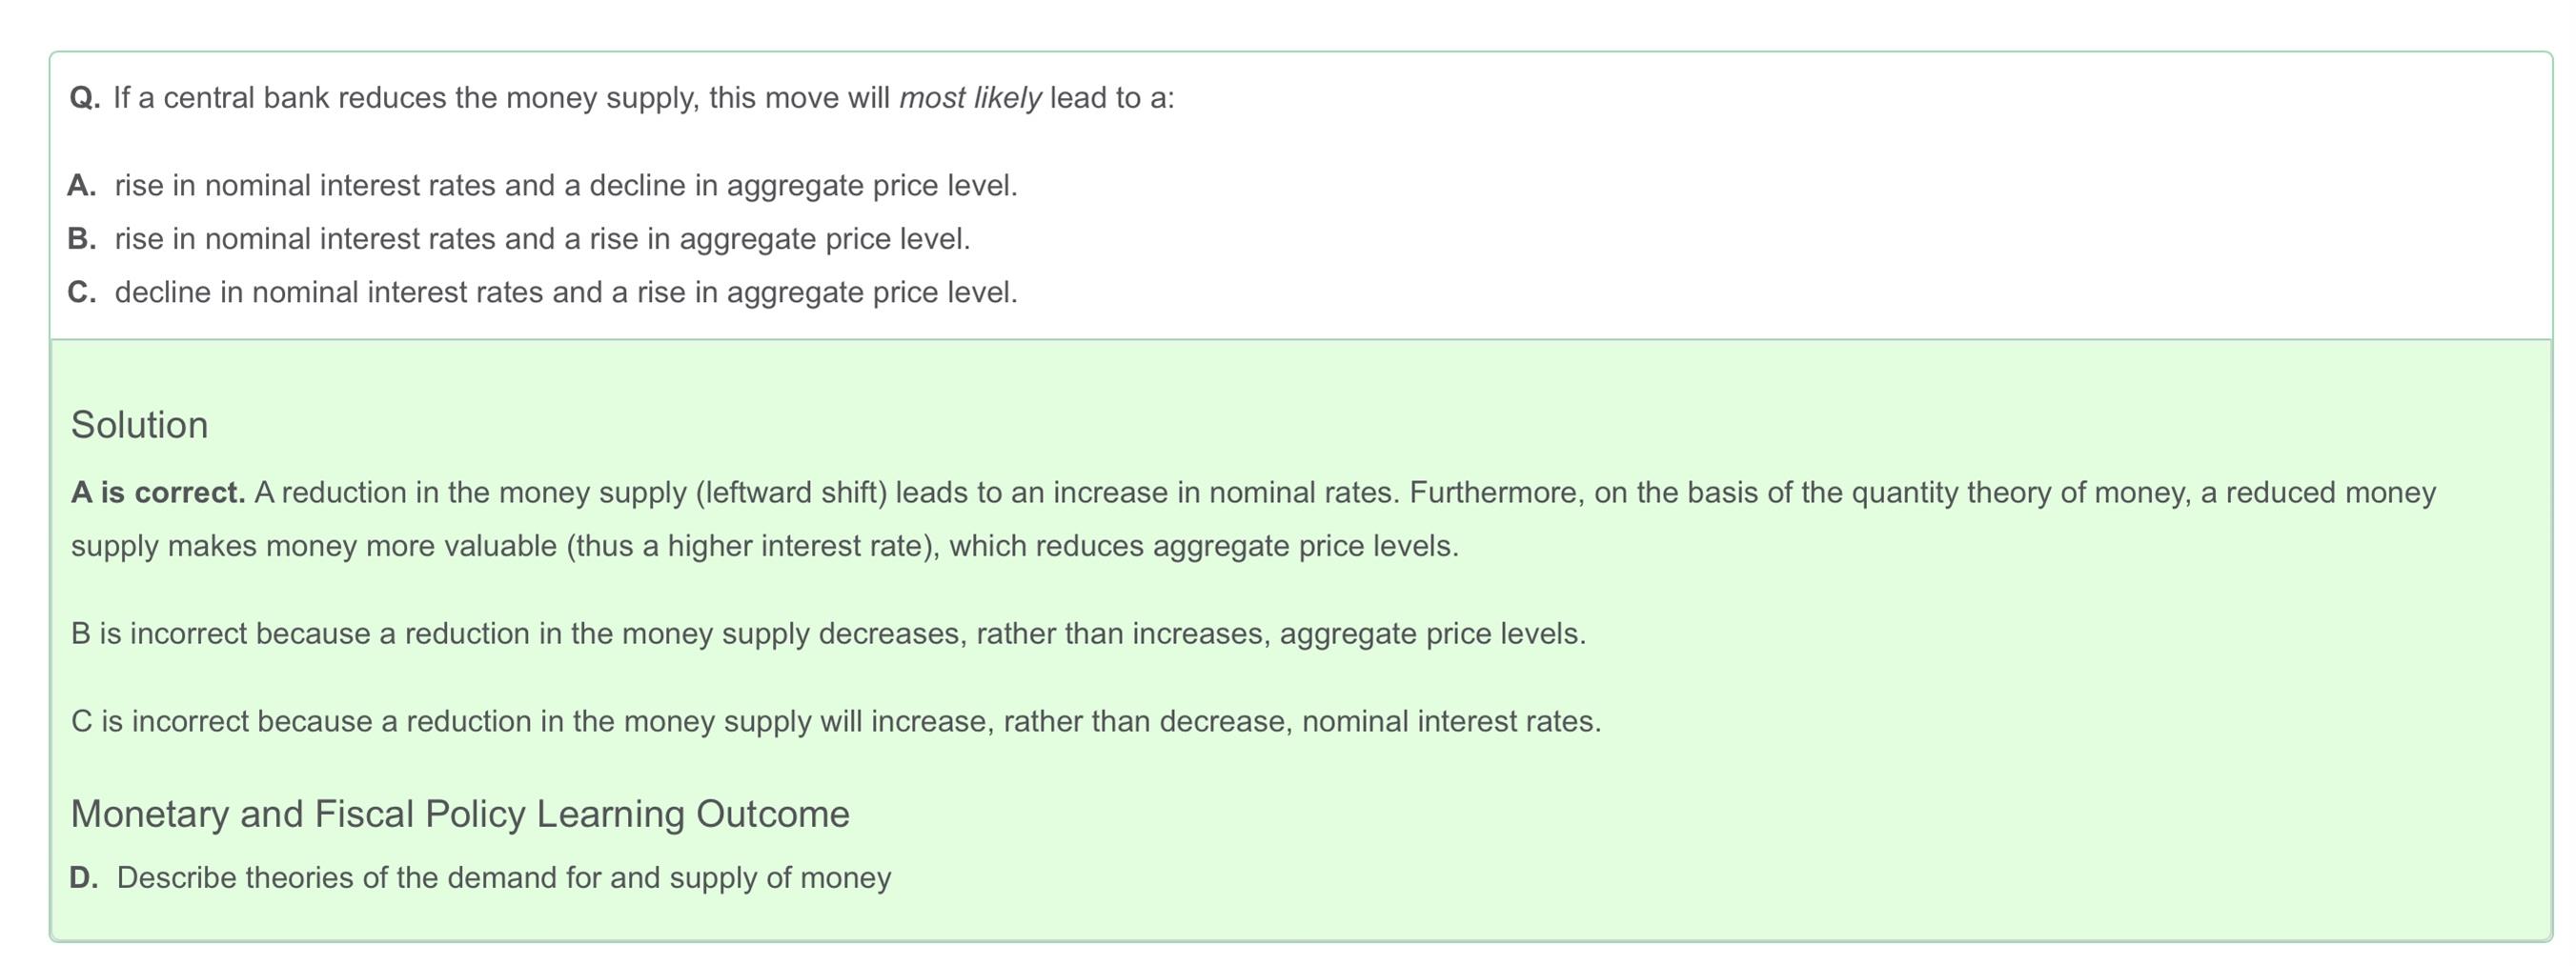Click the 'B is incorrect' explanation line
Screen dimensions: 2576x966
[x=828, y=634]
